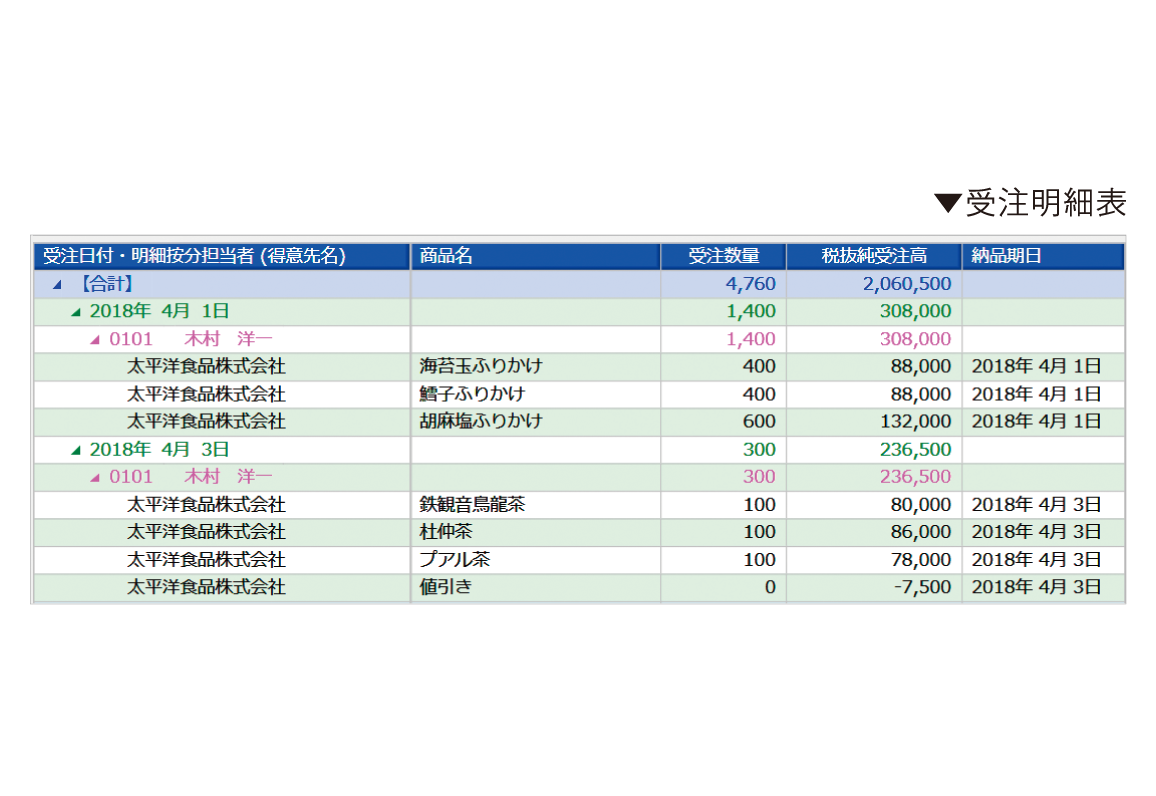Viewport: 1156px width, 796px height.
Task: Collapse 0101 木村 洋一 under 4月 3日
Action: coord(95,478)
